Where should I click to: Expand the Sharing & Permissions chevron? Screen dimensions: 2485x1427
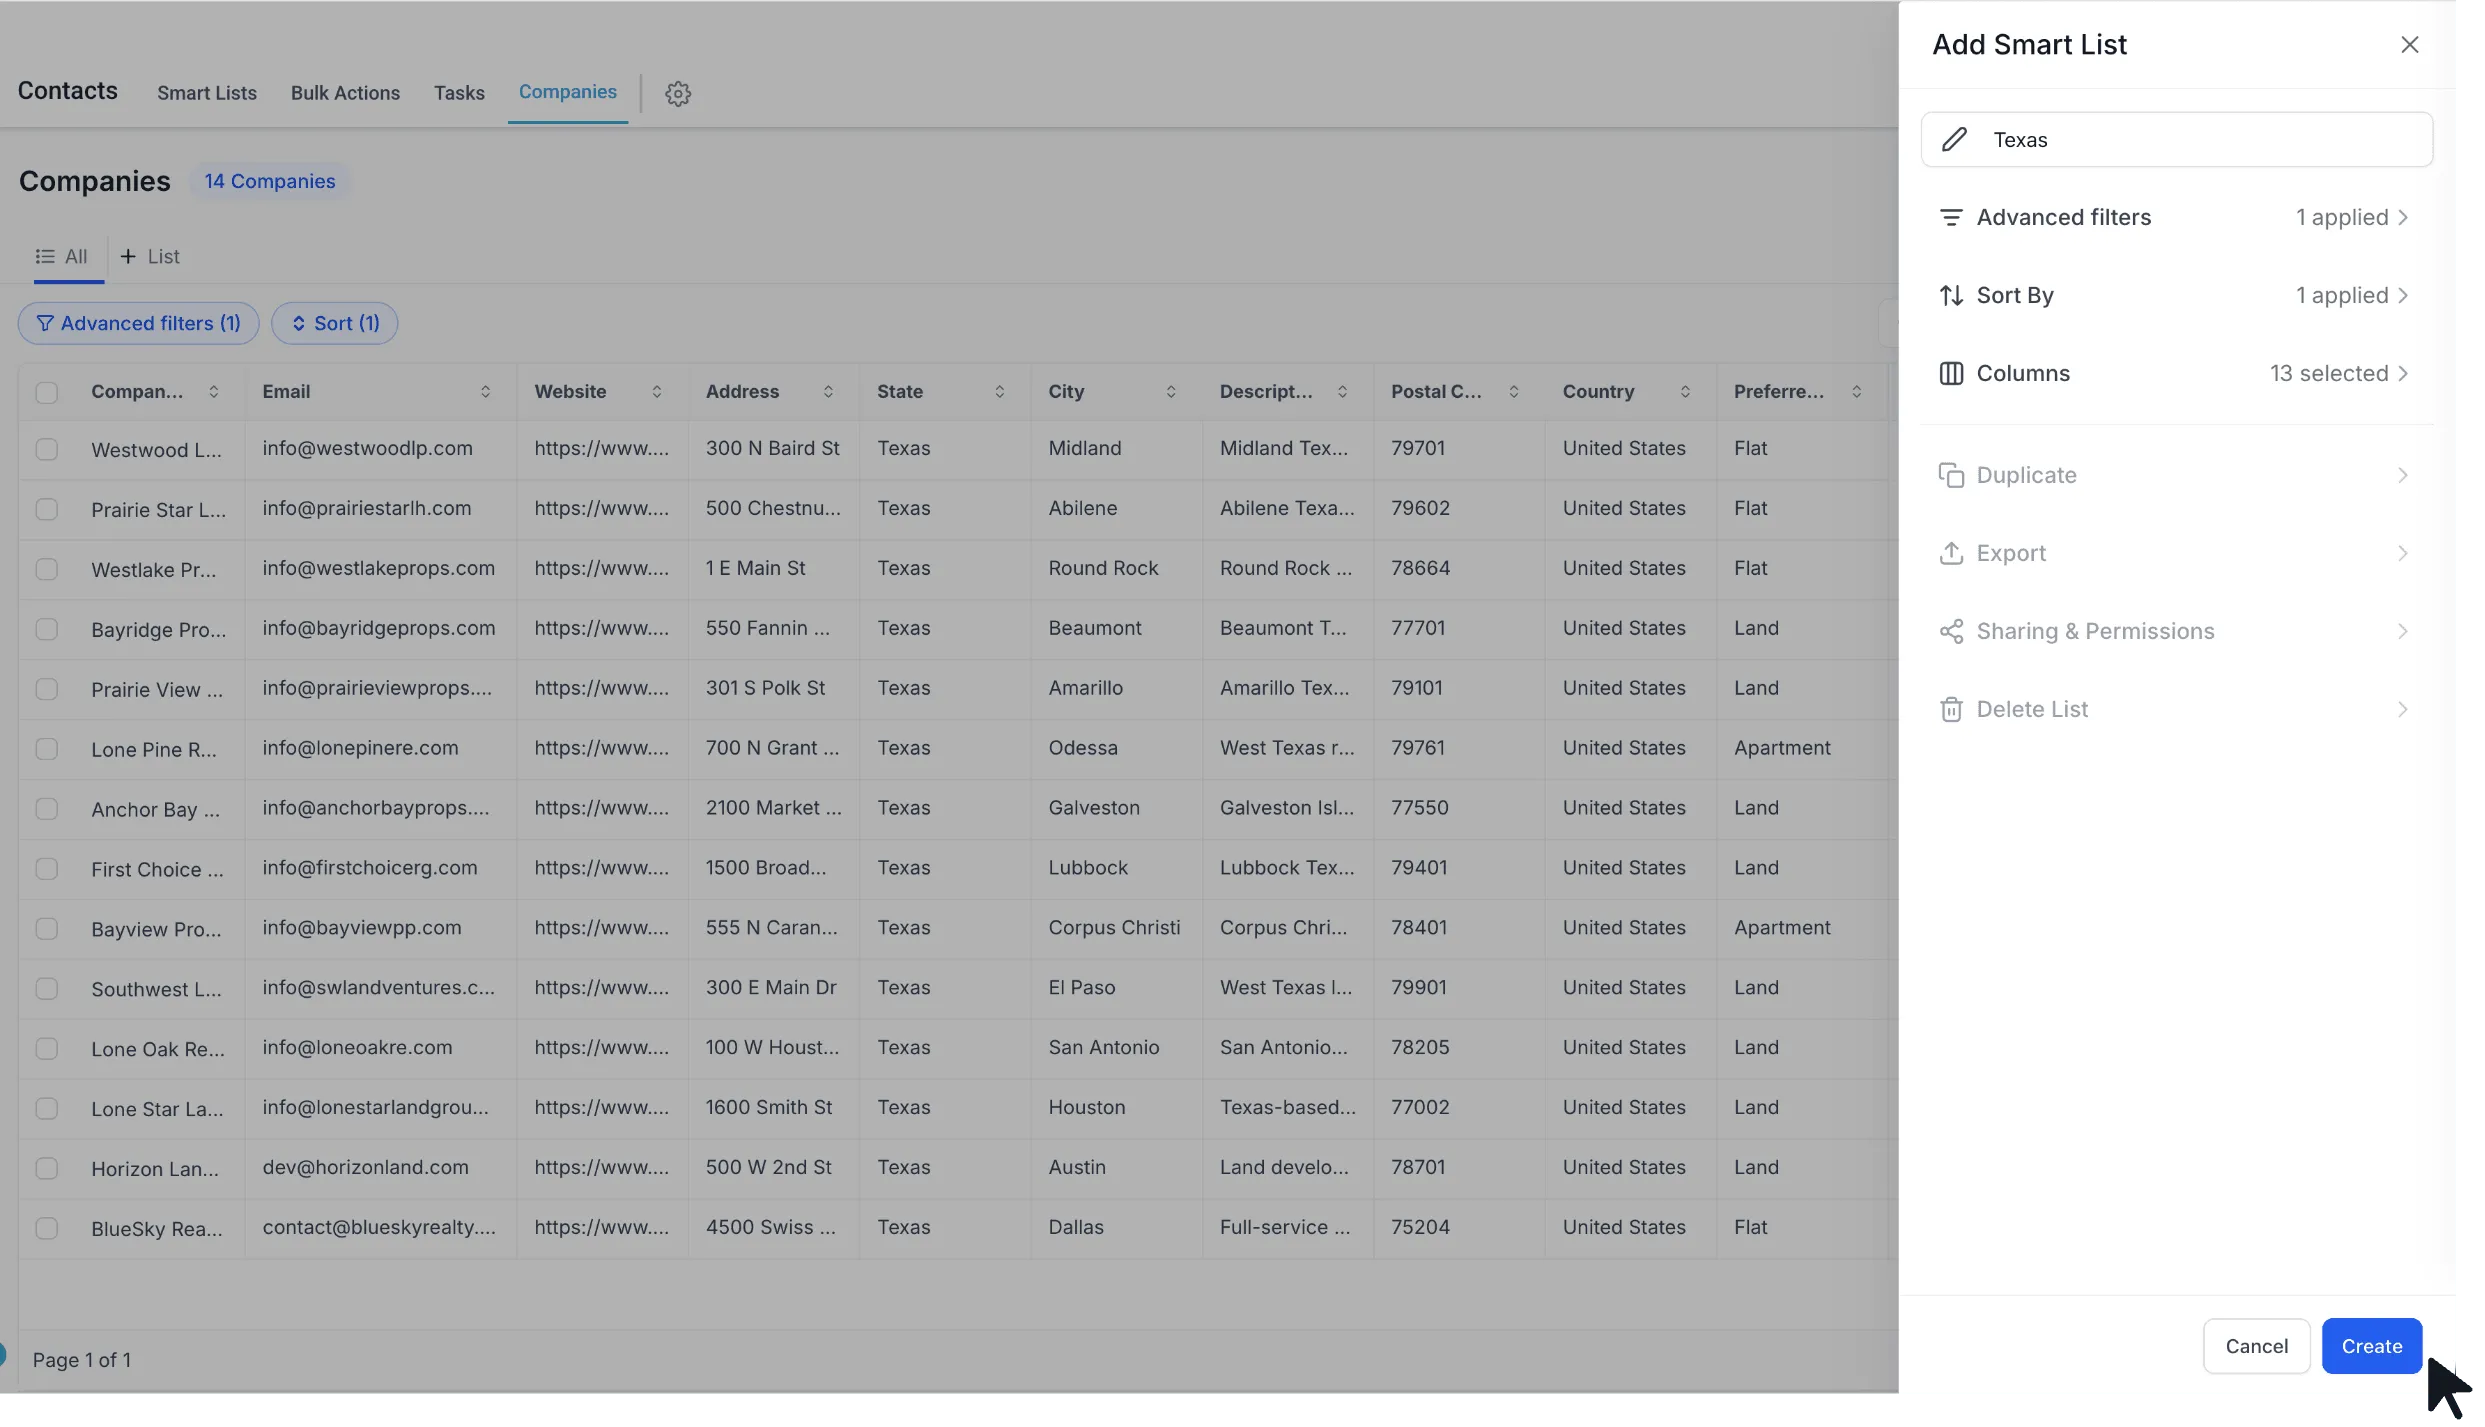coord(2403,631)
